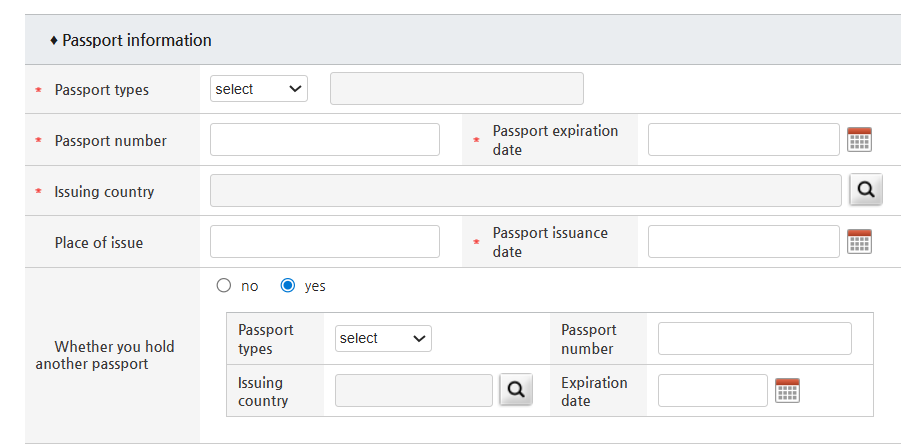The width and height of the screenshot is (904, 445).
Task: Click the Place of issue field
Action: 325,242
